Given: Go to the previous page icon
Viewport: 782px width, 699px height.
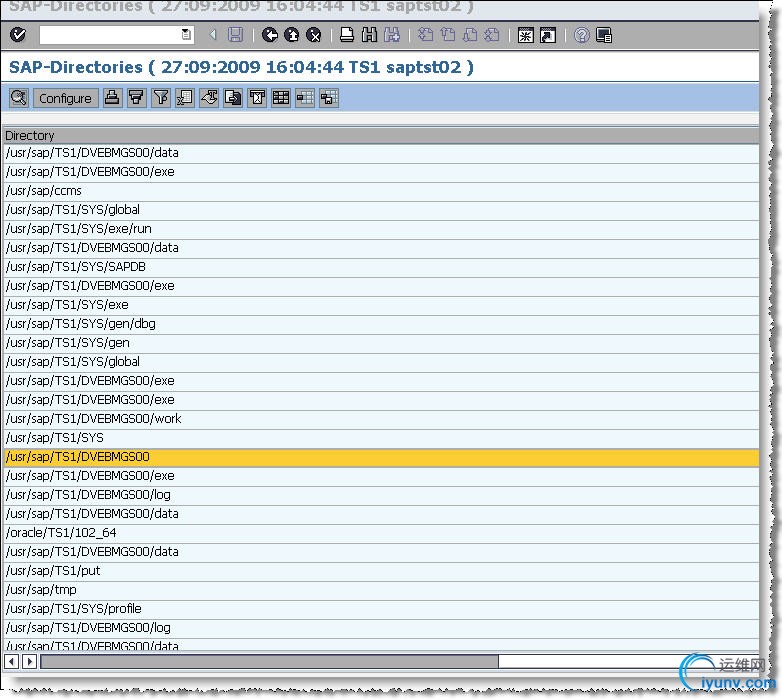Looking at the screenshot, I should [x=448, y=35].
